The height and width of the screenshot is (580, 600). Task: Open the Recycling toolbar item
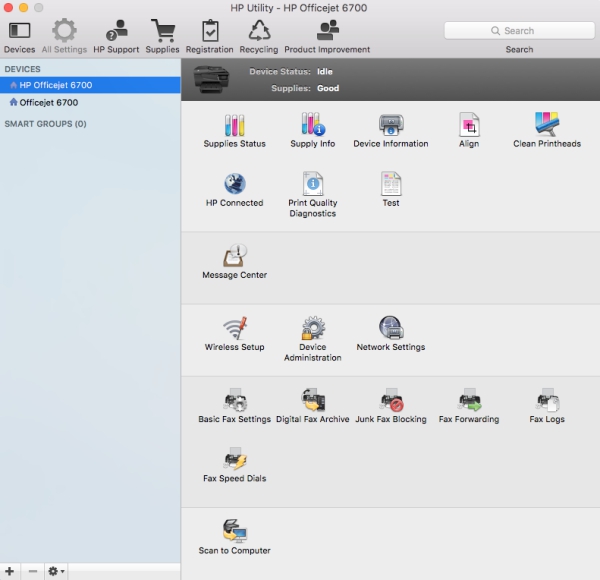(259, 37)
